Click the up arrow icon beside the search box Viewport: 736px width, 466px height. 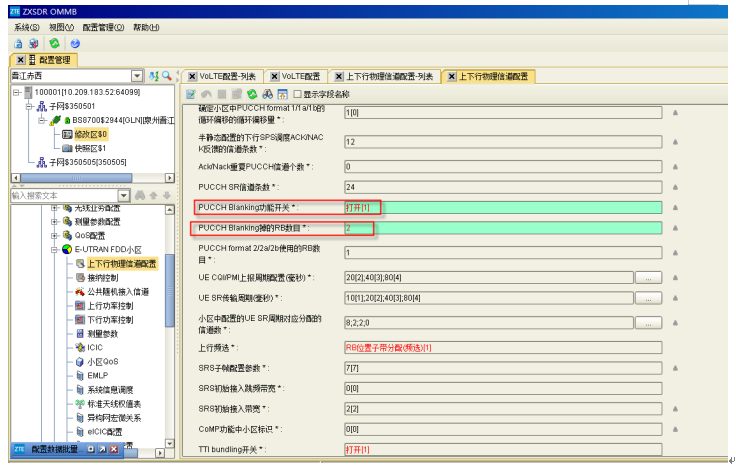[x=153, y=195]
